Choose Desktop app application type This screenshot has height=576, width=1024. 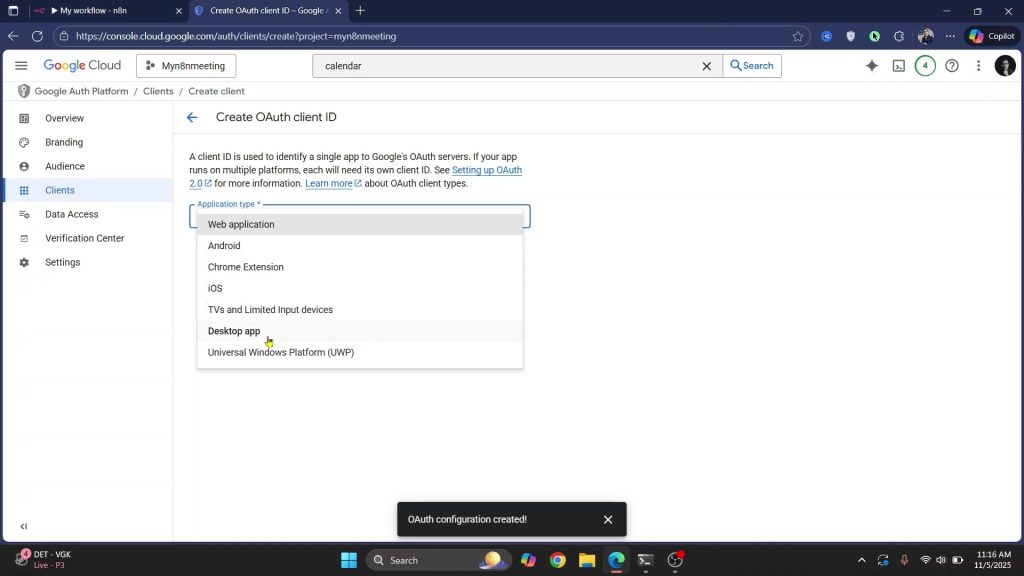[x=234, y=331]
